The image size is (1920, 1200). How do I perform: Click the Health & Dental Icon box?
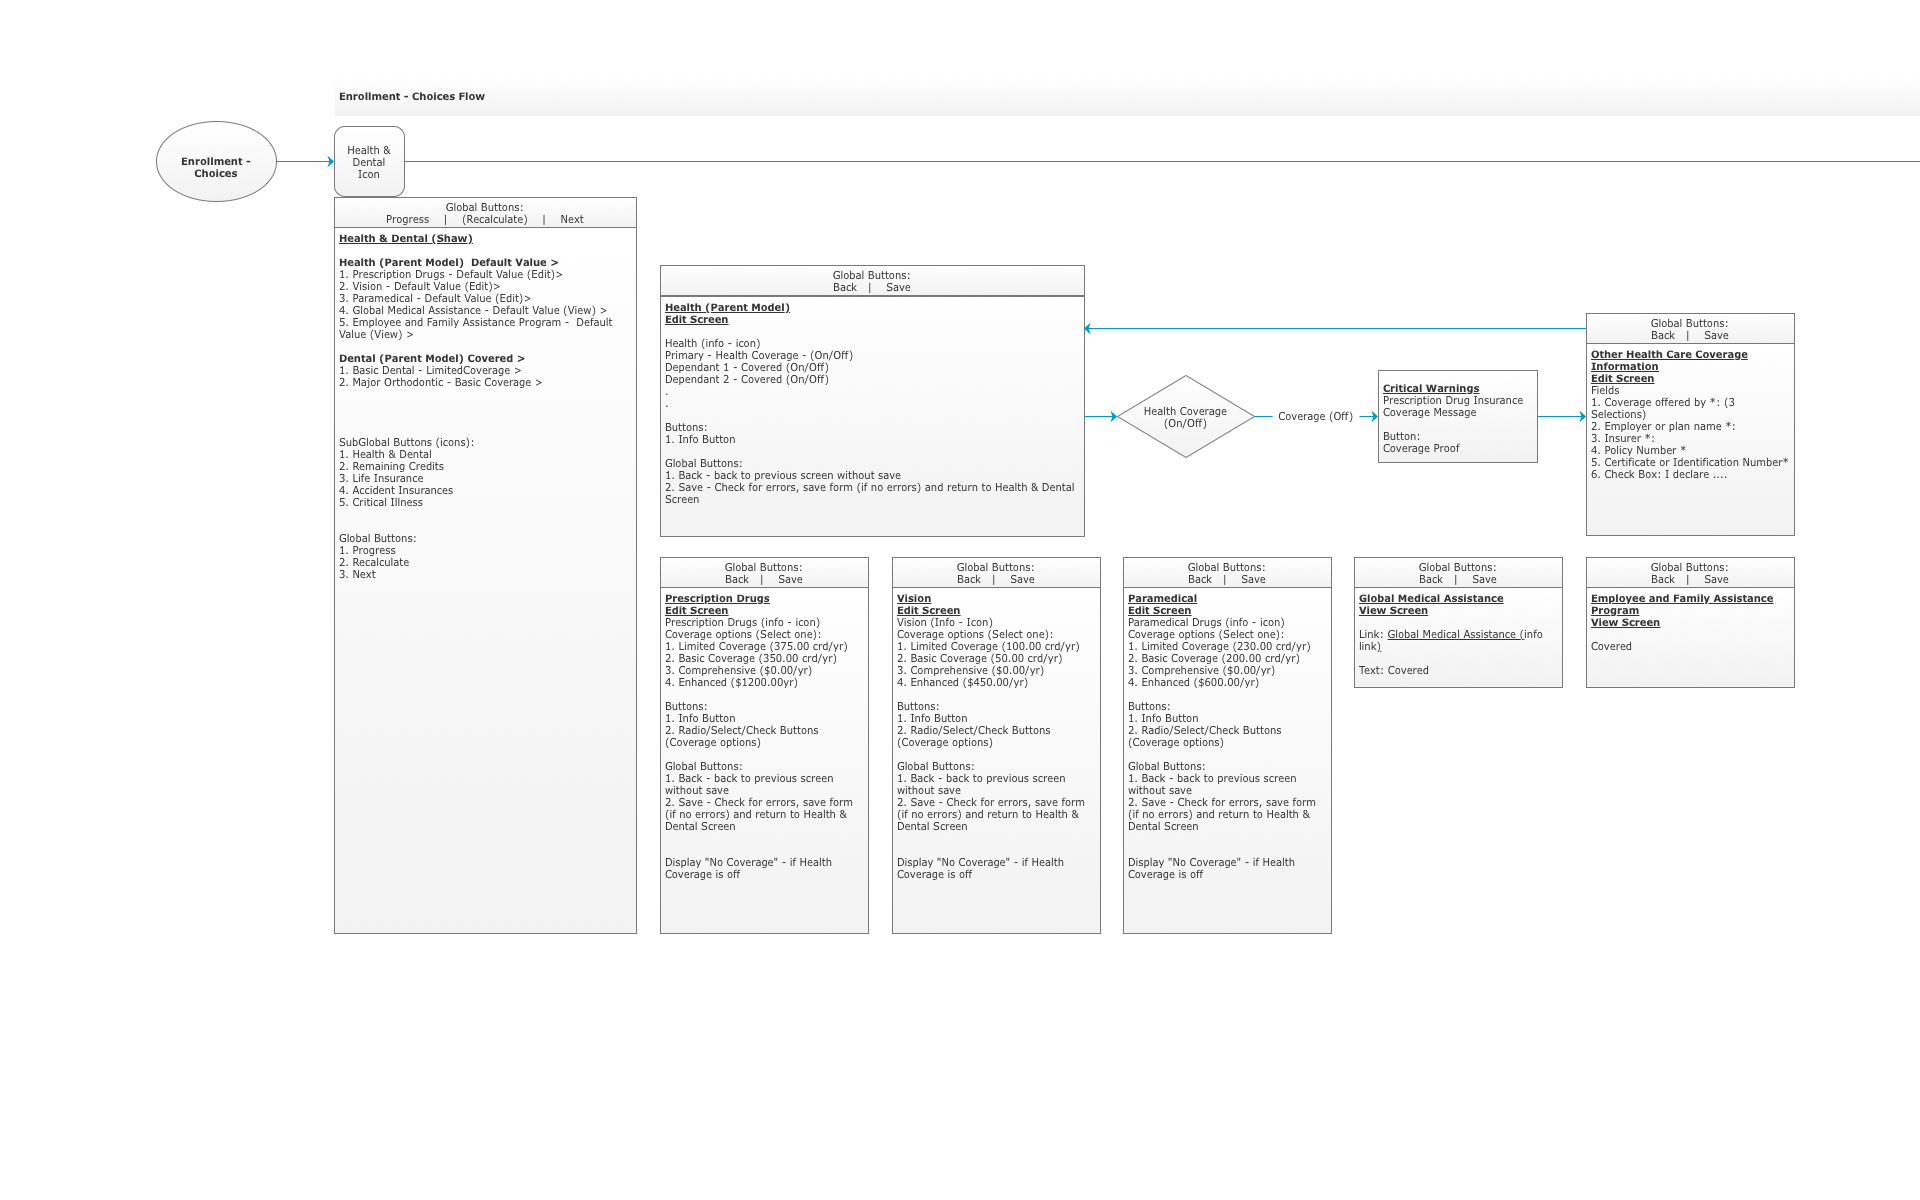[369, 162]
